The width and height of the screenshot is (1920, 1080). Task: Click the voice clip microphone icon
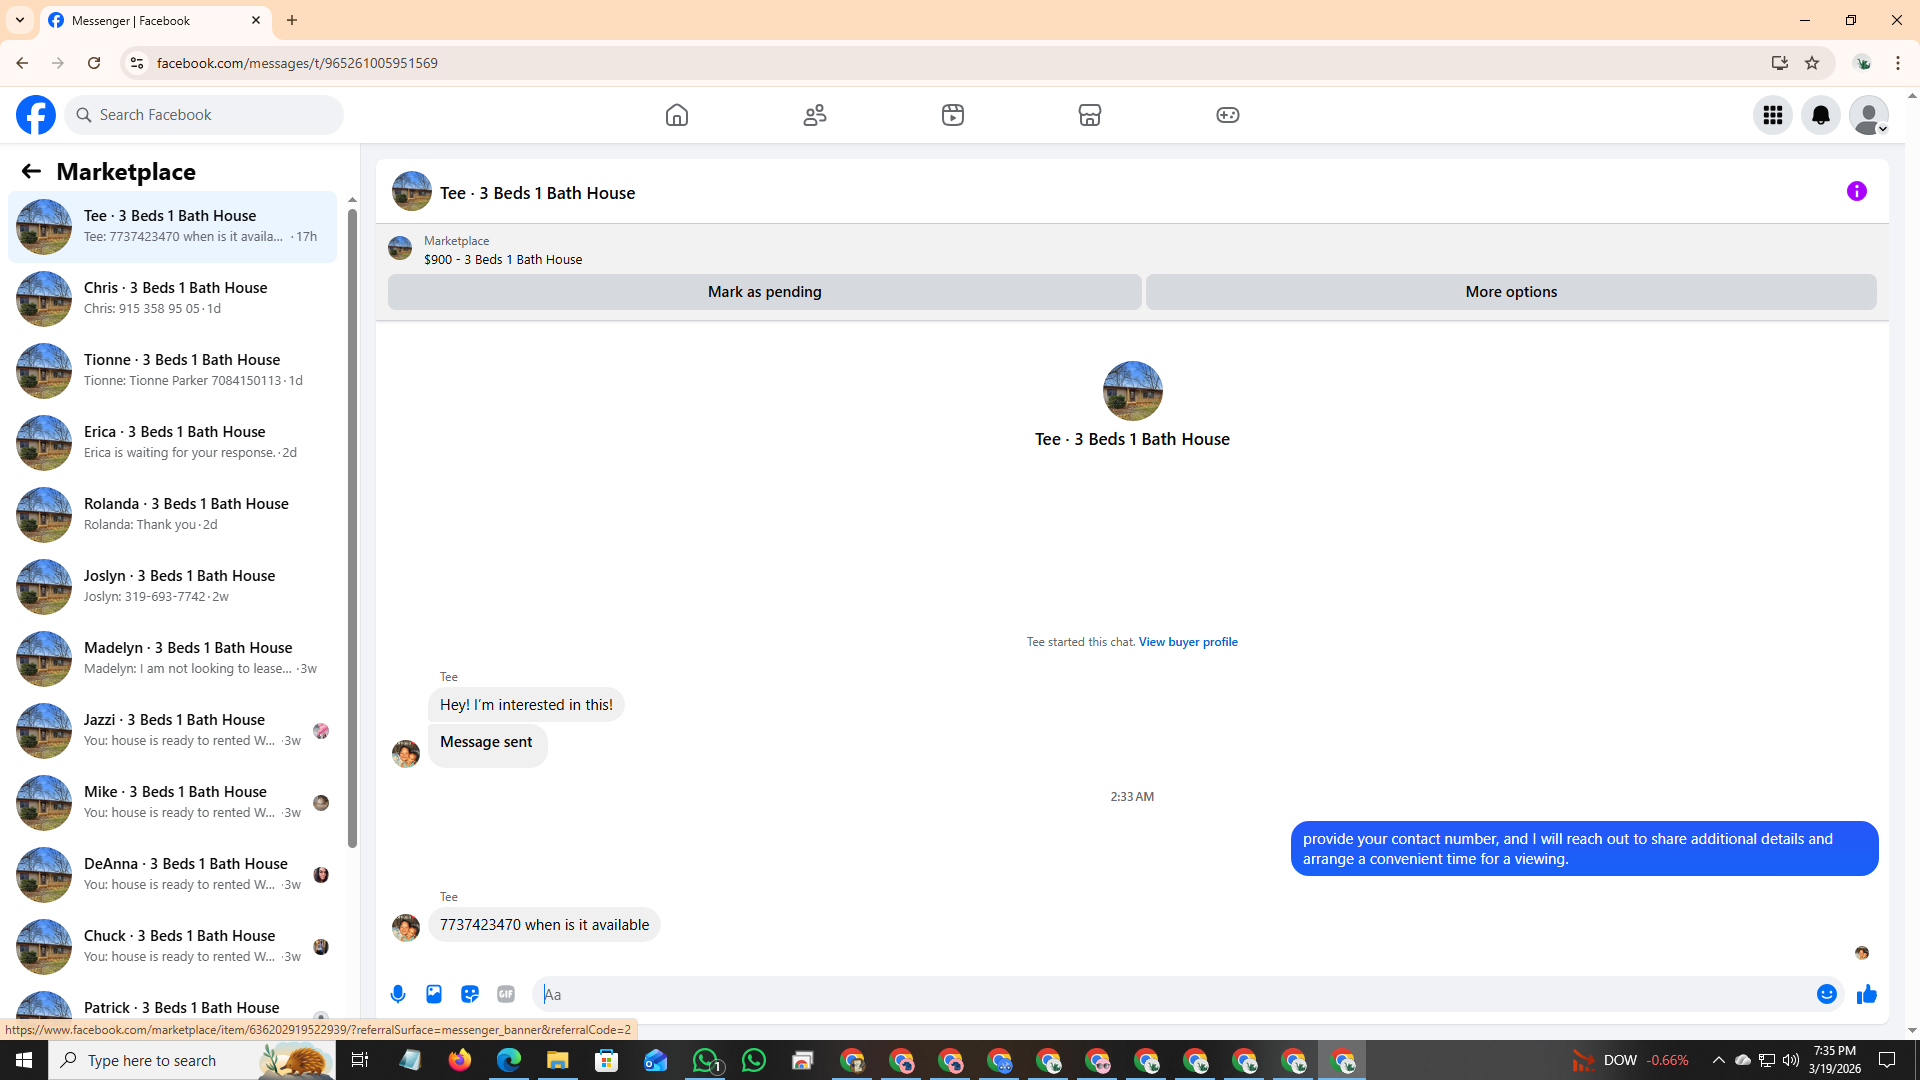(398, 994)
